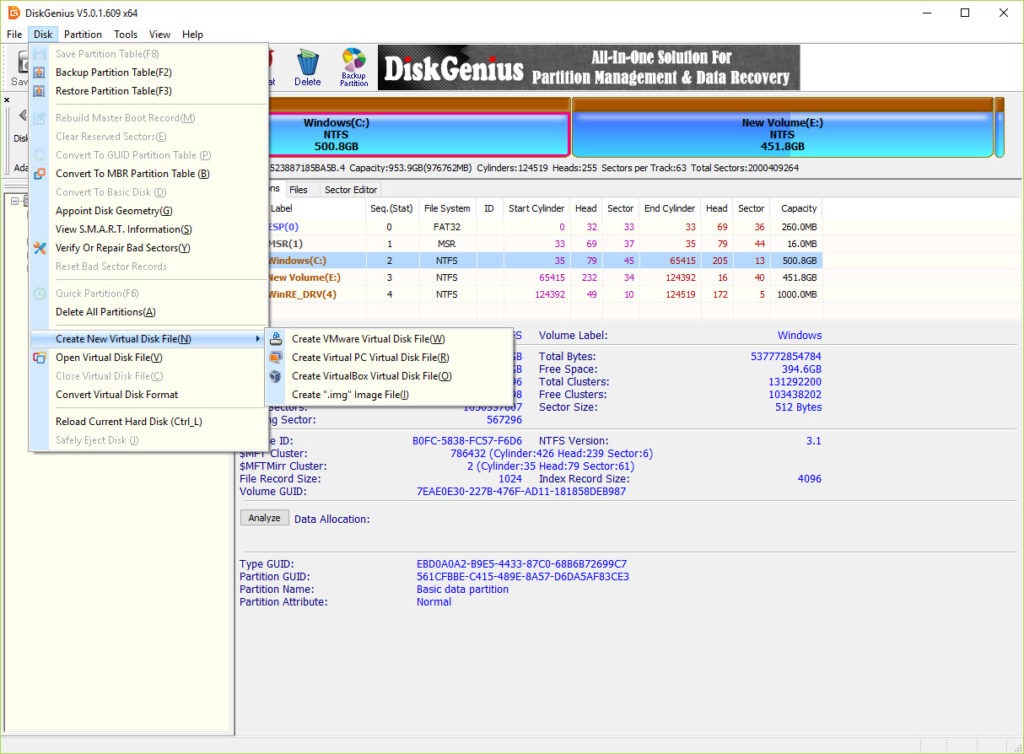Click the Type GUID value
The height and width of the screenshot is (754, 1024).
522,564
